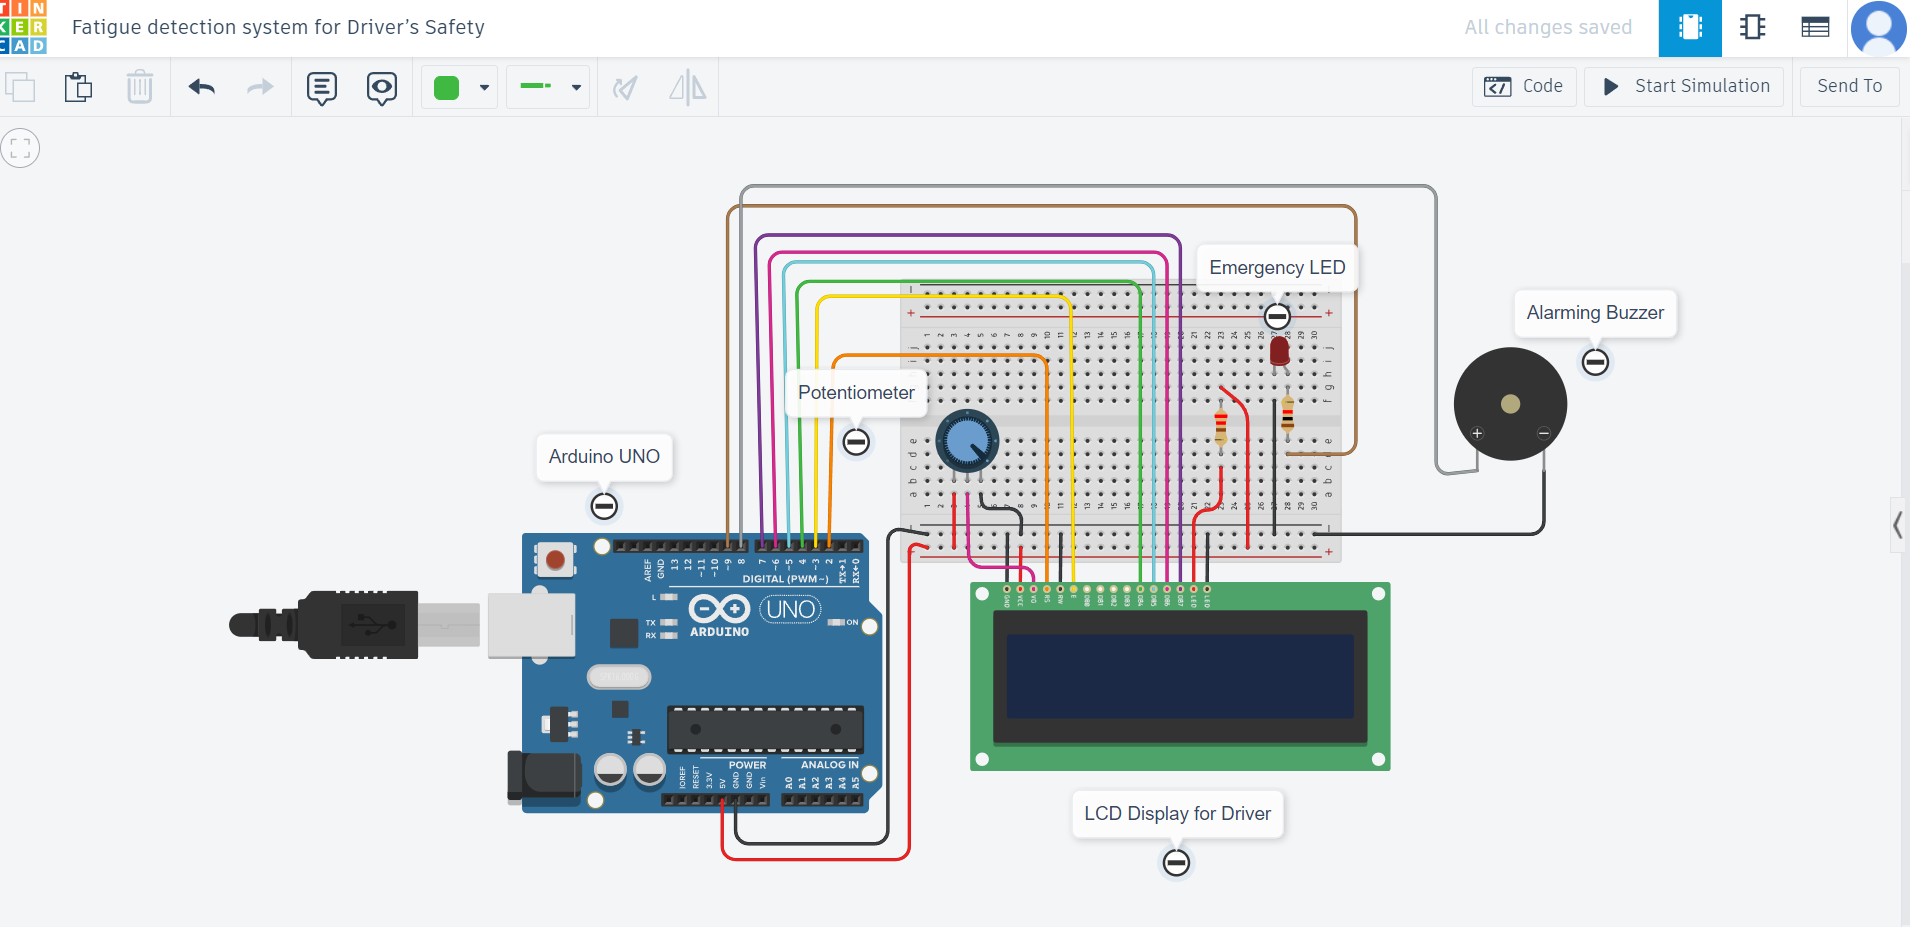Open the component color dropdown

483,88
